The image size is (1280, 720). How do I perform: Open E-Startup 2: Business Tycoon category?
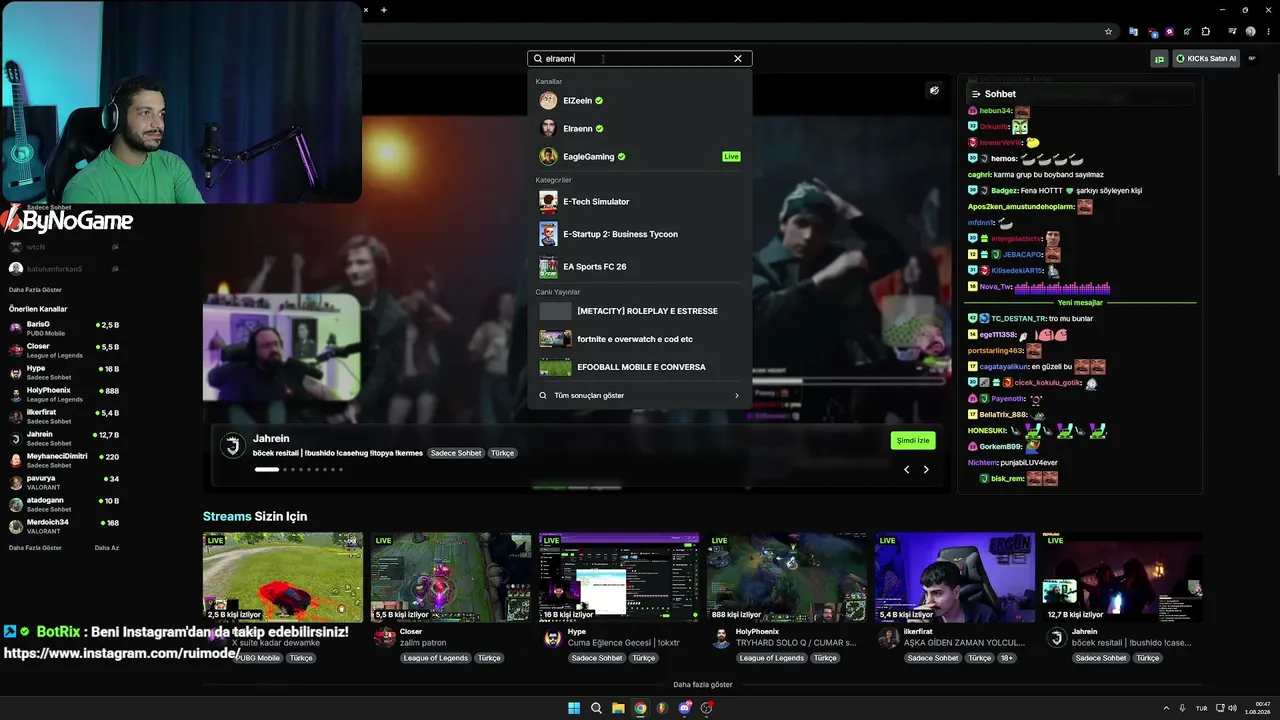[x=640, y=234]
